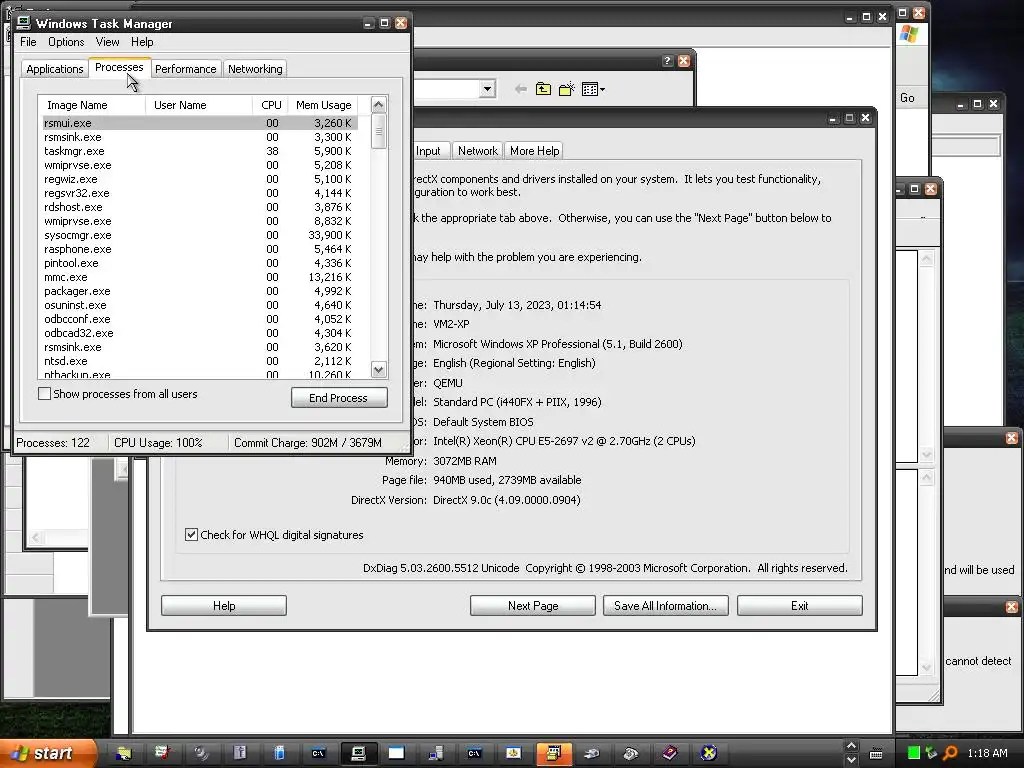Image resolution: width=1024 pixels, height=768 pixels.
Task: Click the Up One Level folder icon
Action: point(543,89)
